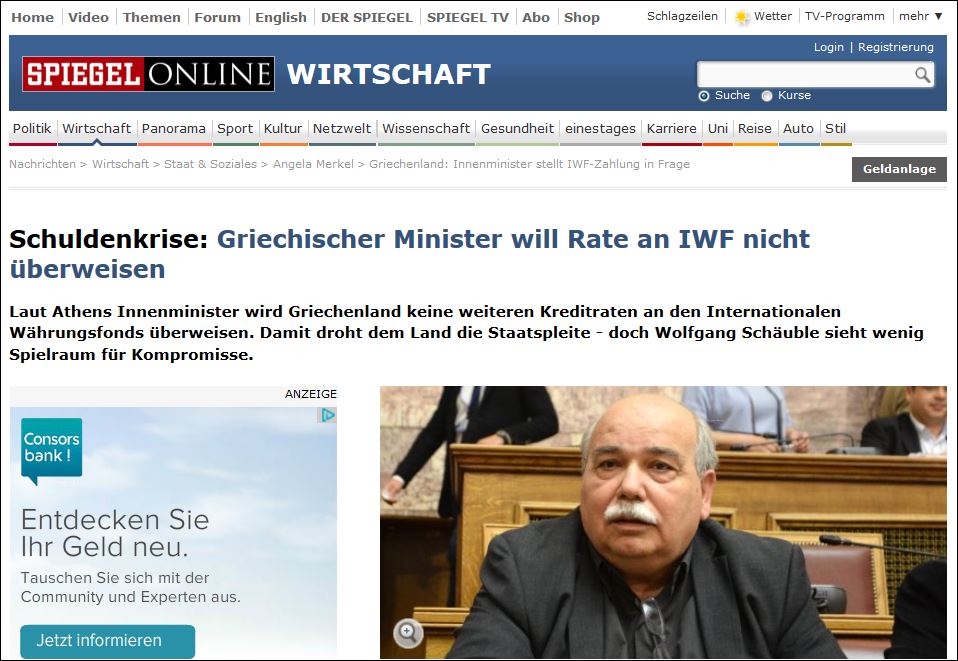Click the Geldanlage button
Image resolution: width=958 pixels, height=661 pixels.
898,169
